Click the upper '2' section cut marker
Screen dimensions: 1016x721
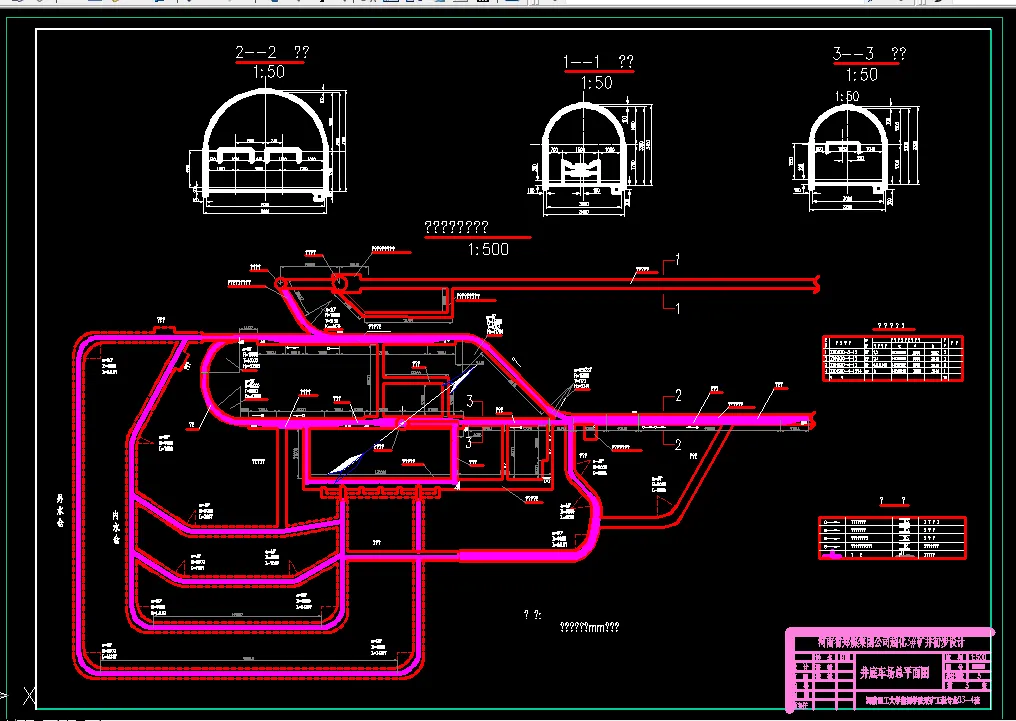(x=678, y=396)
